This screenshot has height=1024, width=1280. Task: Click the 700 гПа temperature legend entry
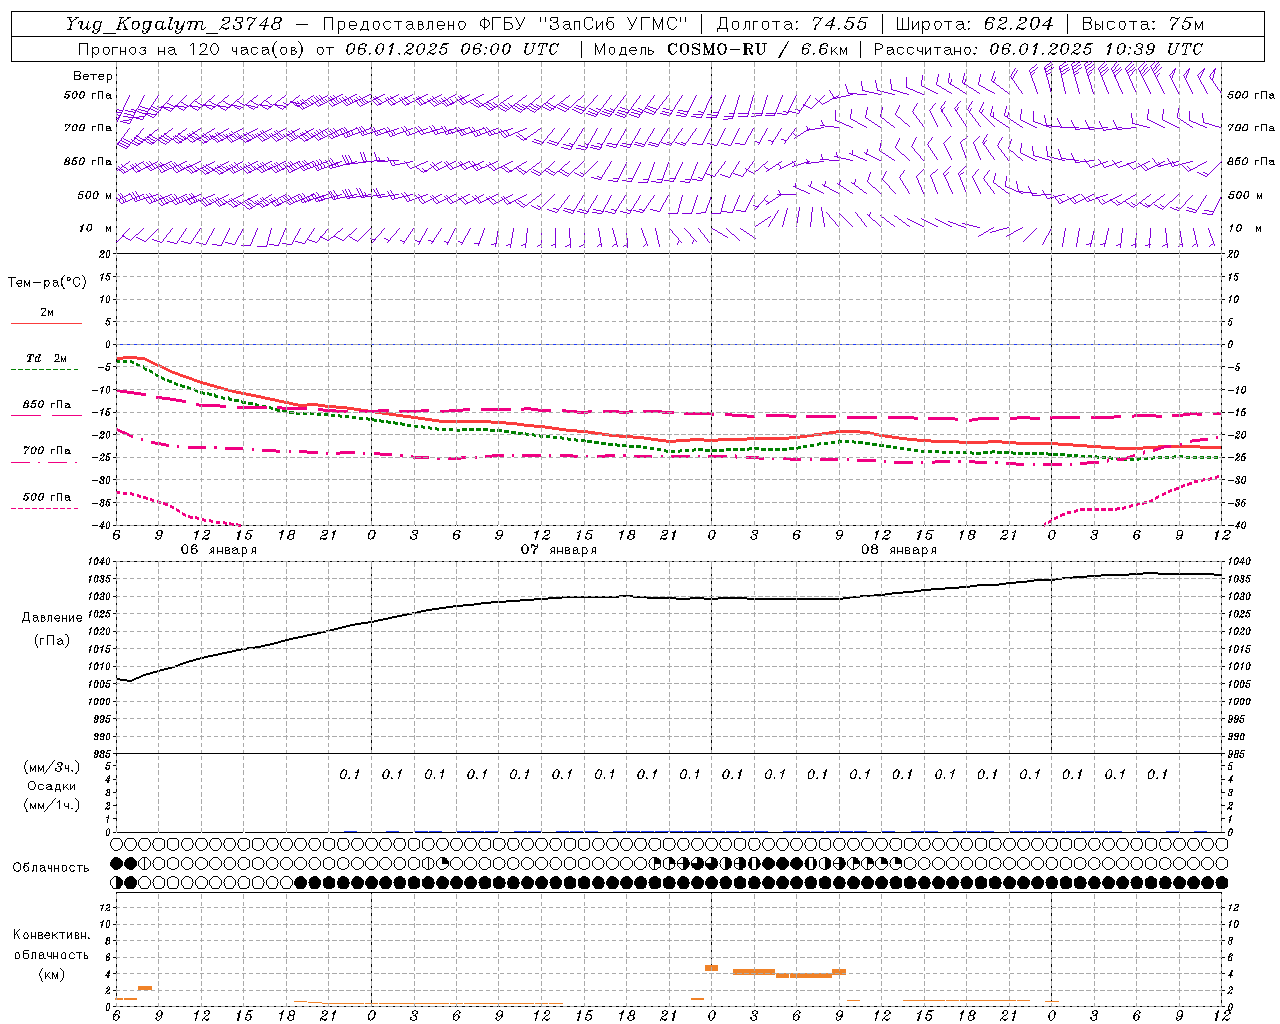[x=46, y=451]
